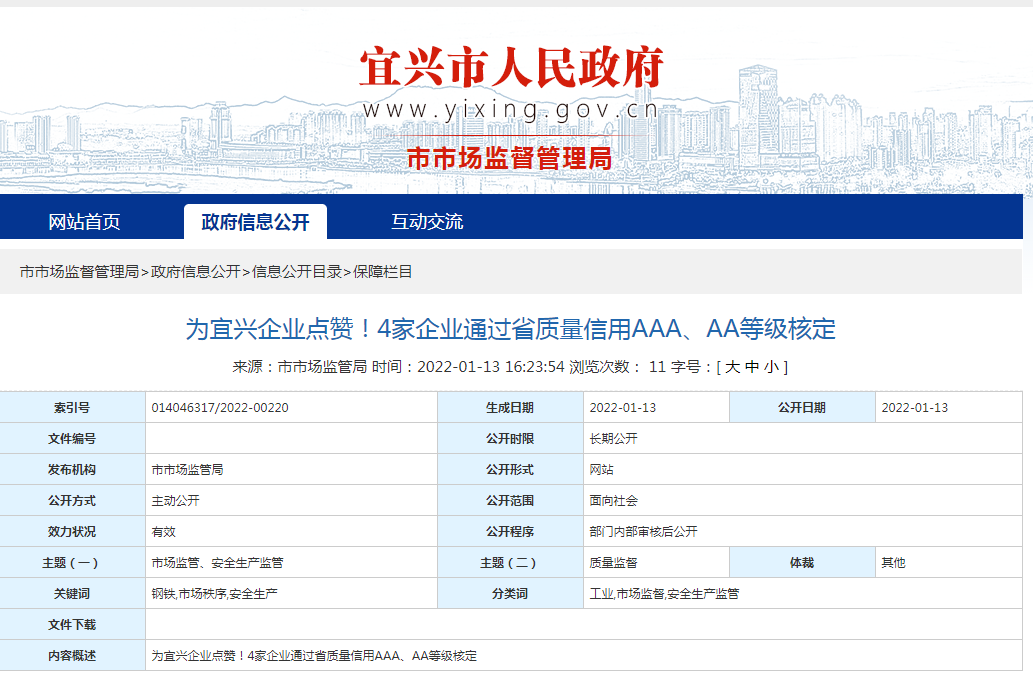Click the 公开范围 header cell

coord(510,501)
